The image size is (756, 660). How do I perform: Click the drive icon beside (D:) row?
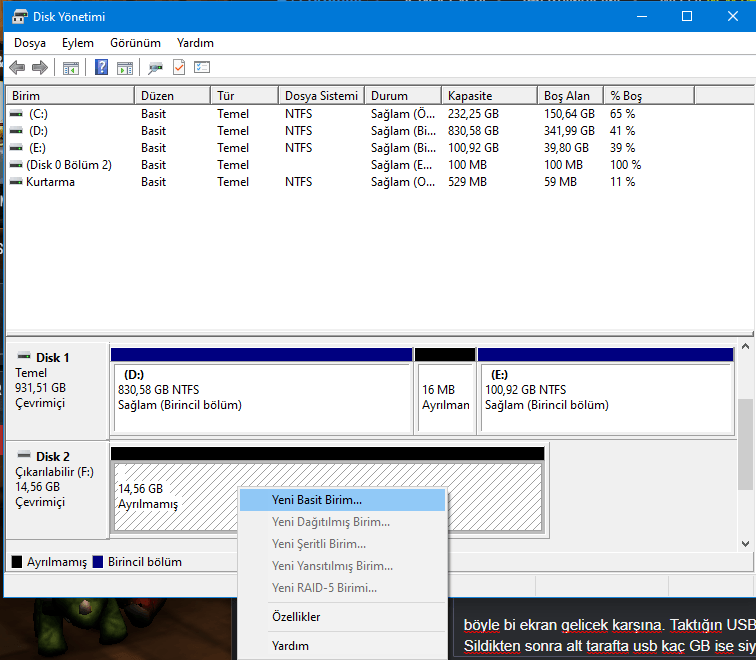[x=16, y=131]
